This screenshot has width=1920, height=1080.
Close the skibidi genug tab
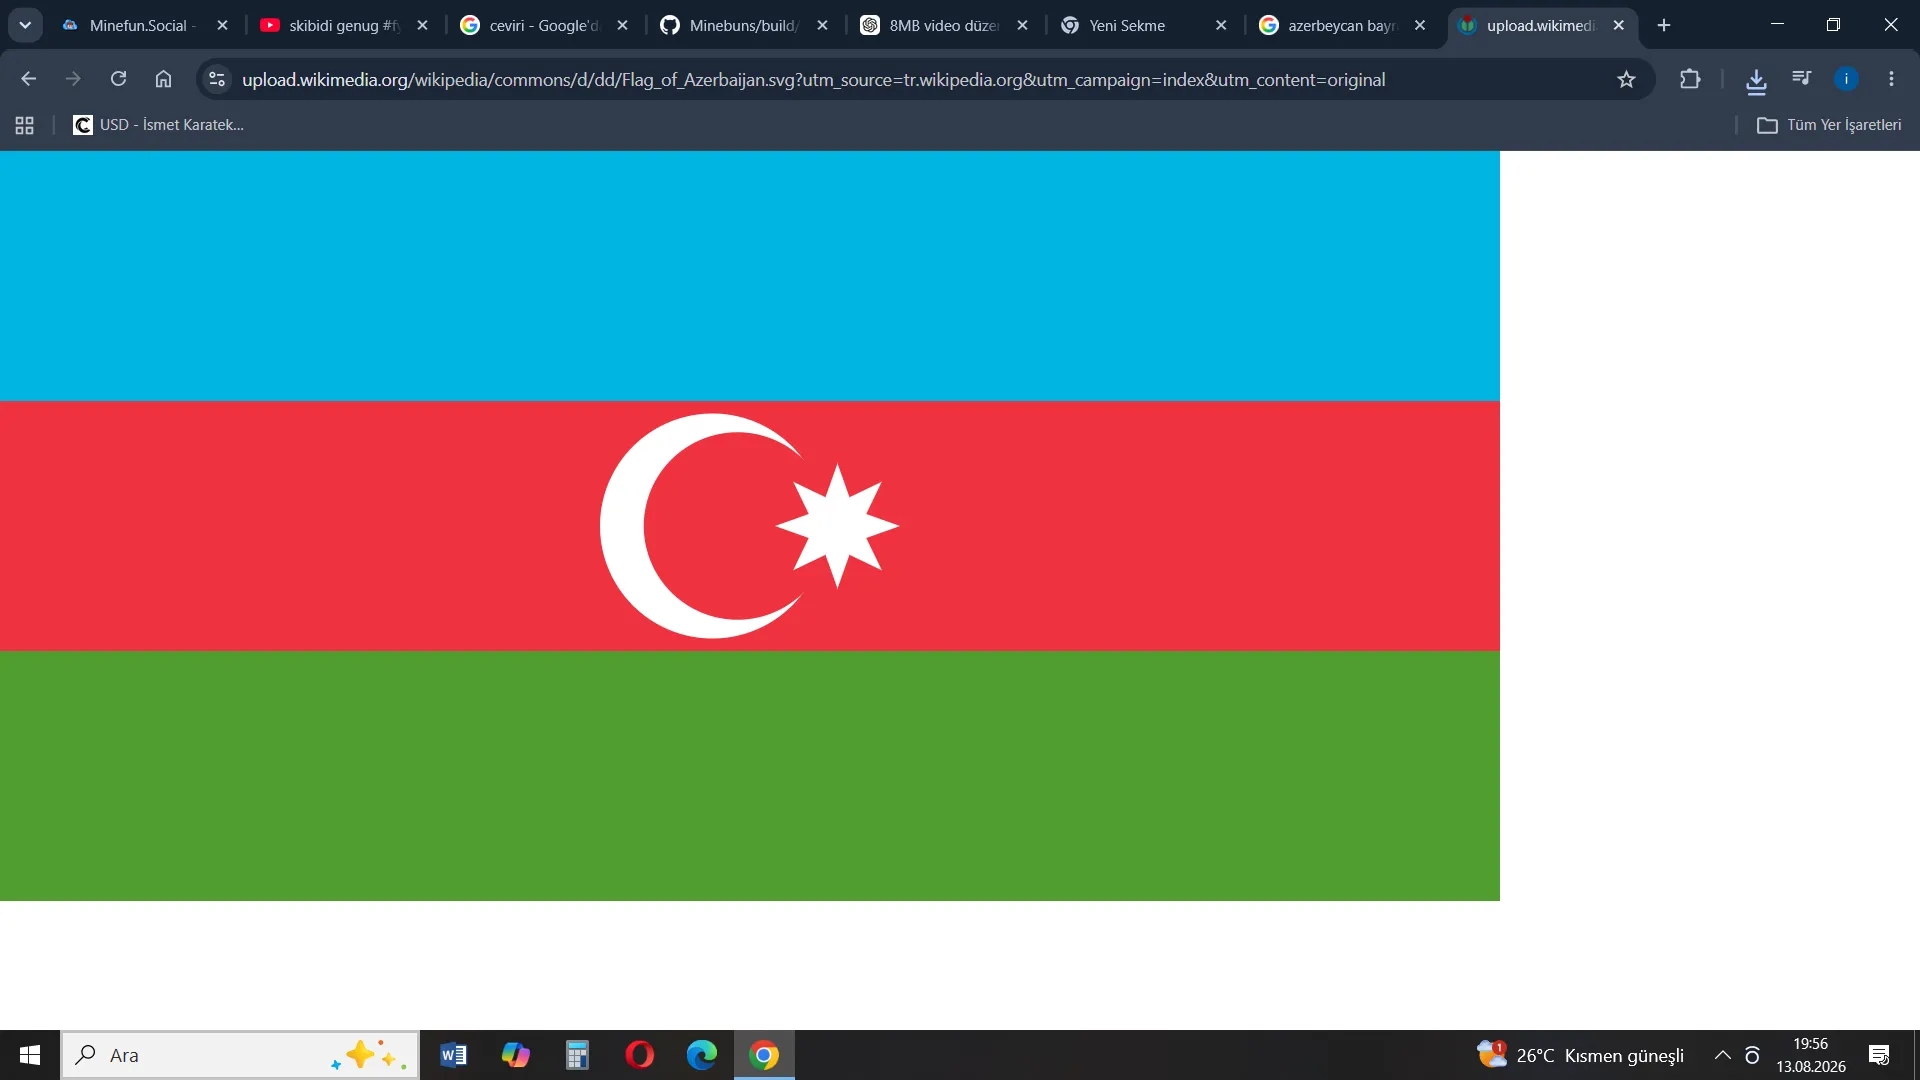pos(422,25)
